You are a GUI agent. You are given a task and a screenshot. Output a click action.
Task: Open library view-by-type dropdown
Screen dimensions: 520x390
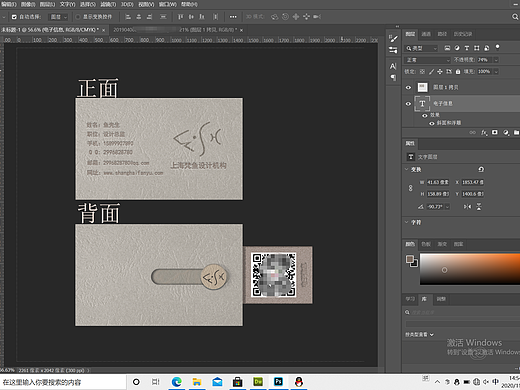point(419,334)
